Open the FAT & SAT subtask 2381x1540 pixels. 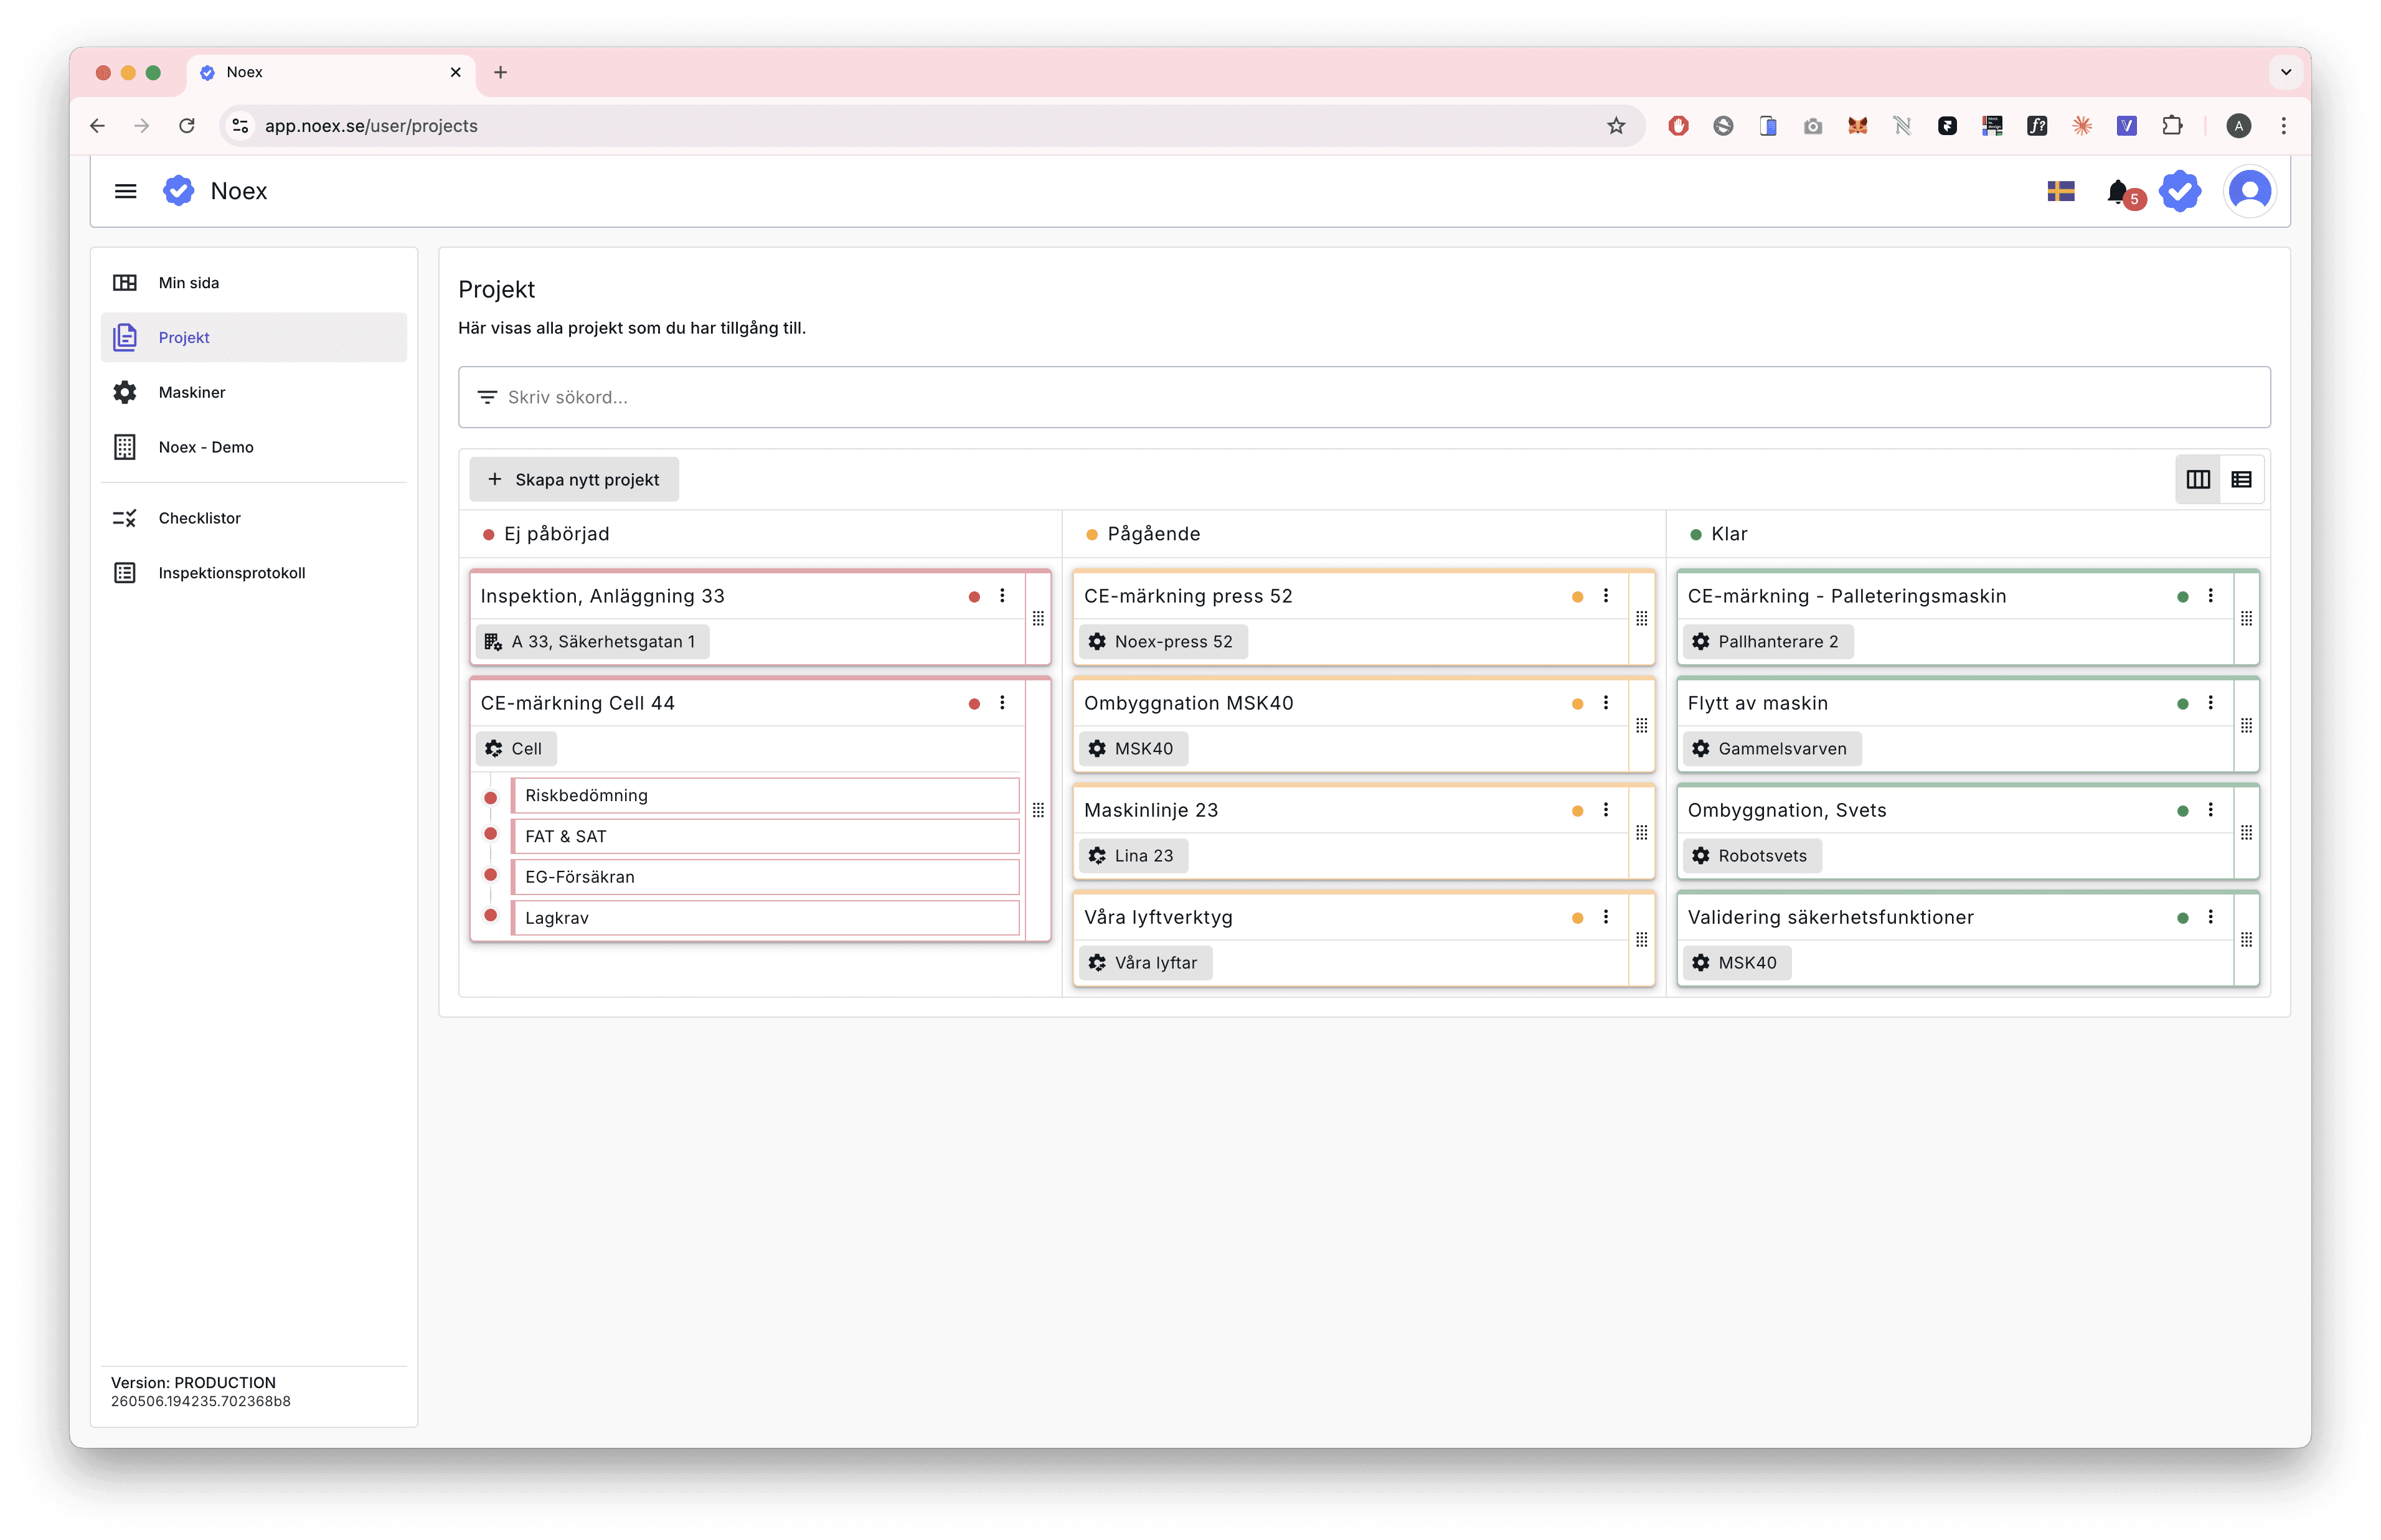(x=766, y=837)
